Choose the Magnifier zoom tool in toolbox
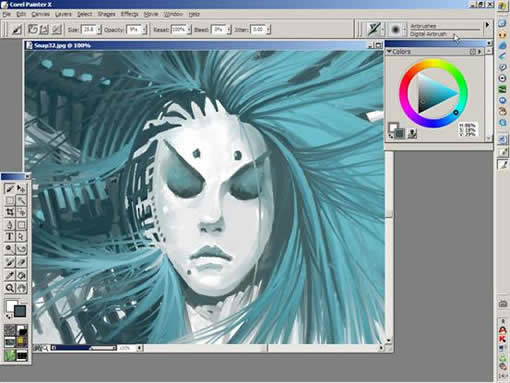Image resolution: width=510 pixels, height=383 pixels. click(x=9, y=288)
